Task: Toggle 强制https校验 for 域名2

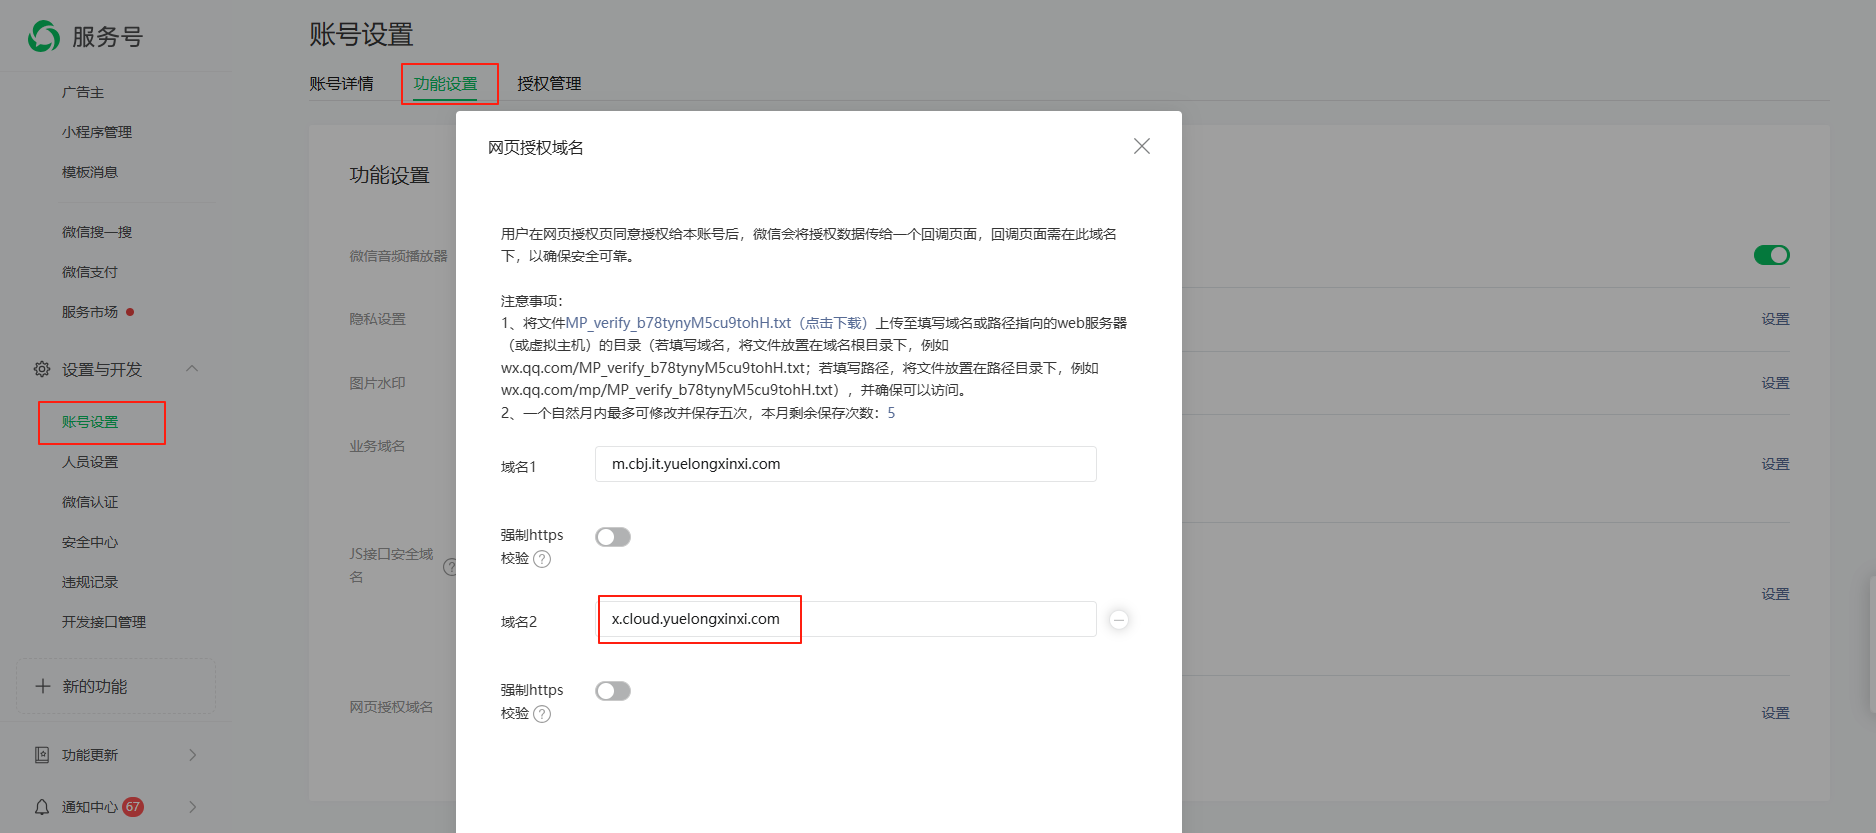Action: (x=613, y=691)
